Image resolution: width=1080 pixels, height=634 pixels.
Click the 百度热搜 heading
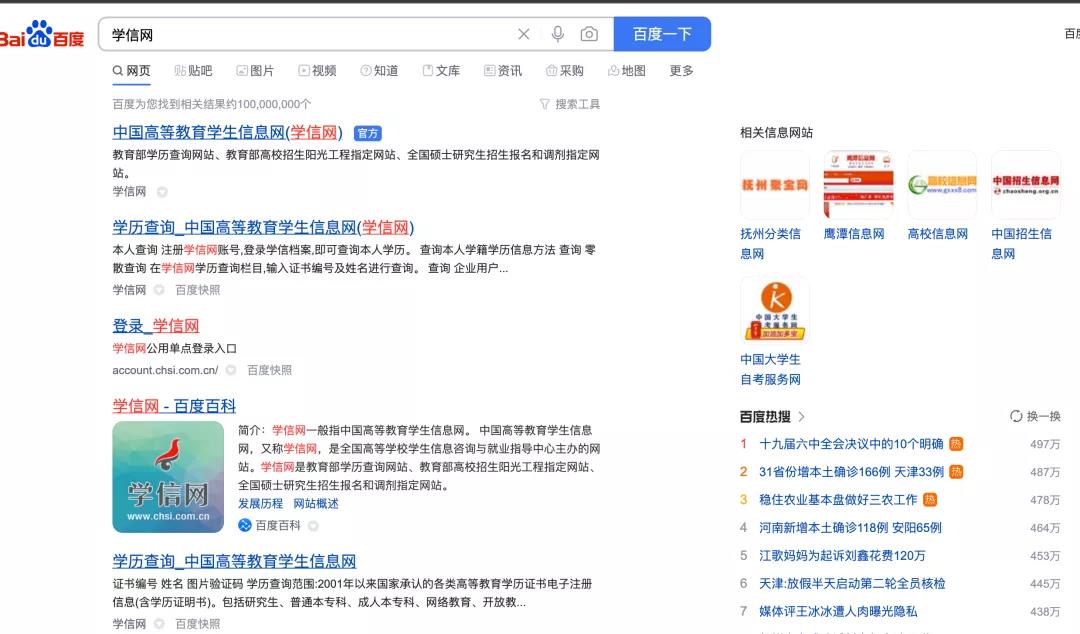765,416
